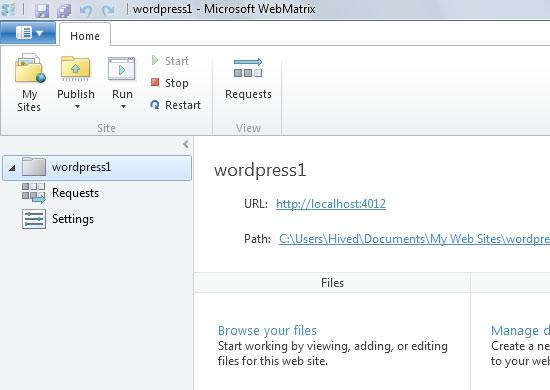The image size is (550, 390).
Task: Open the site path link under Path
Action: pos(414,239)
